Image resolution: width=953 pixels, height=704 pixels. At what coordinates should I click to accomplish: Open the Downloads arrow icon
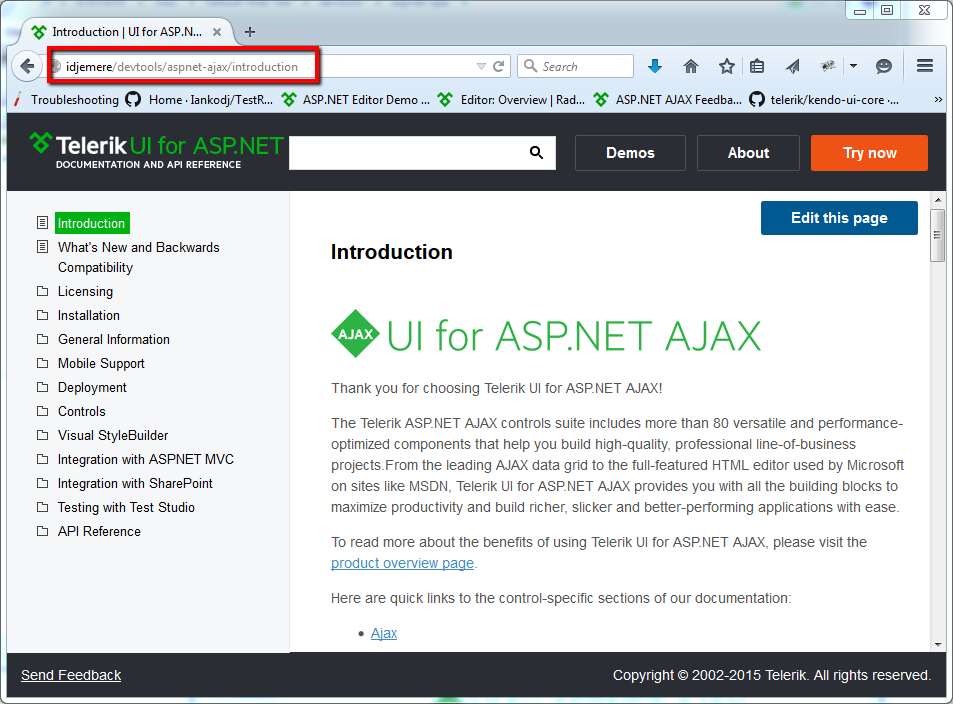point(655,66)
